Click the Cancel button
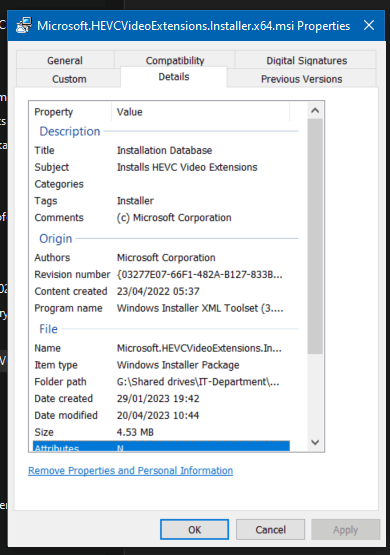Image resolution: width=390 pixels, height=555 pixels. pos(270,530)
